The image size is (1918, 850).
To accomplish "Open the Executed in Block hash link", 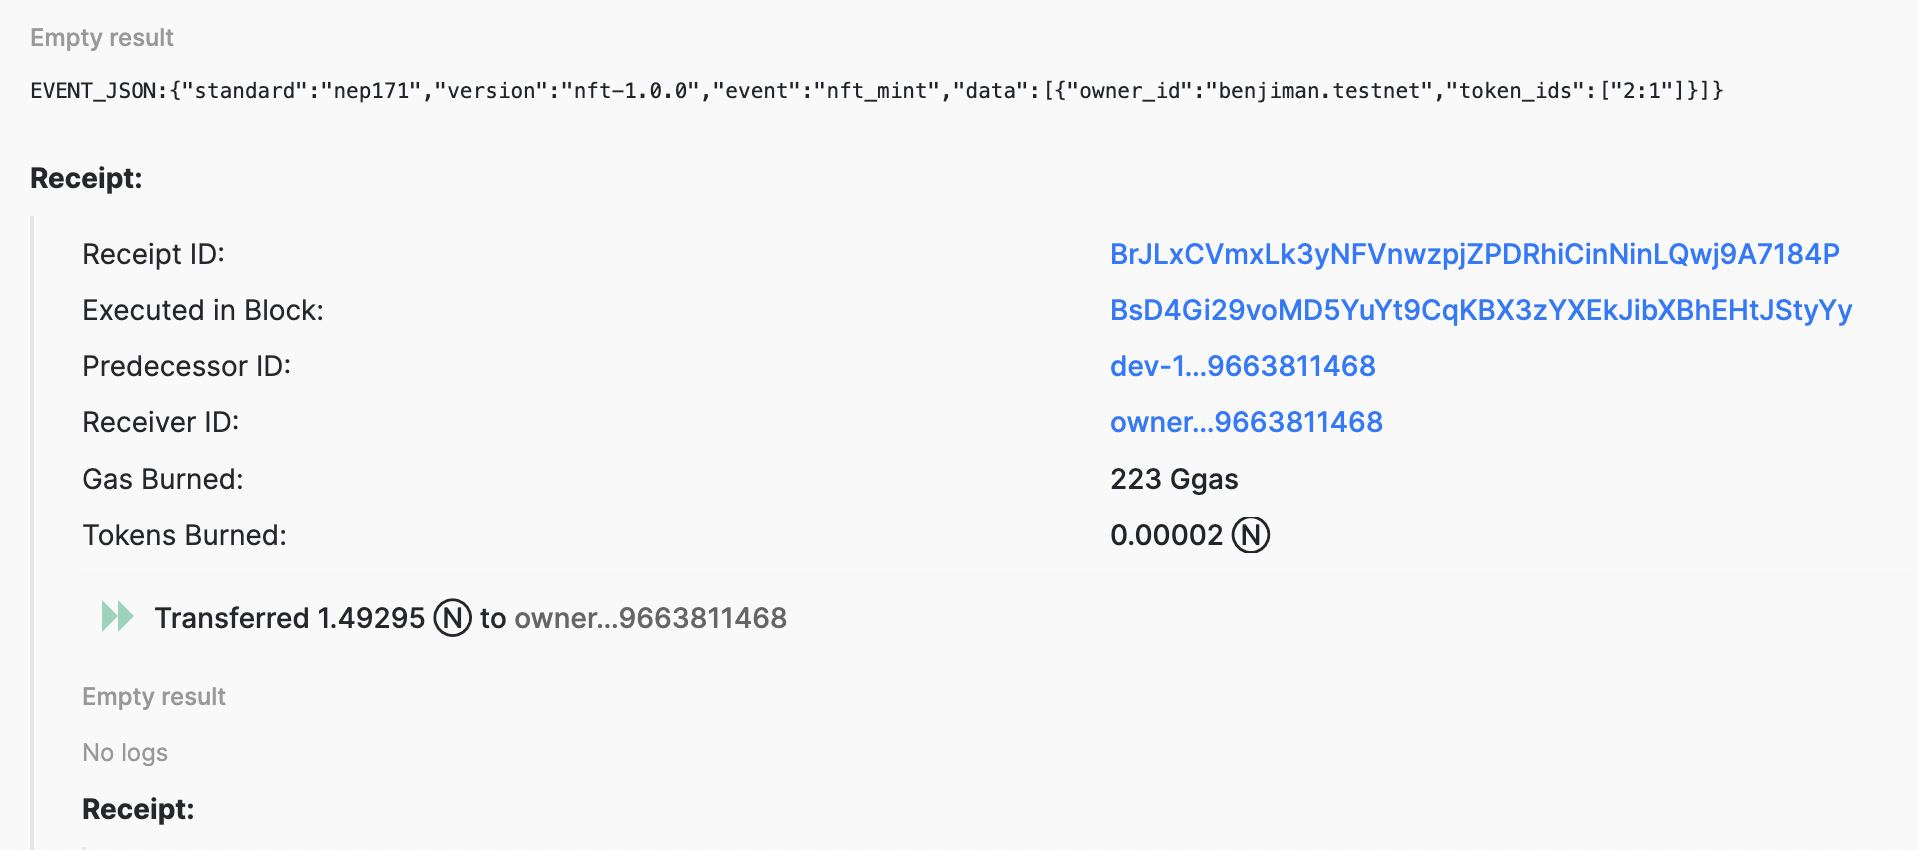I will [x=1480, y=310].
